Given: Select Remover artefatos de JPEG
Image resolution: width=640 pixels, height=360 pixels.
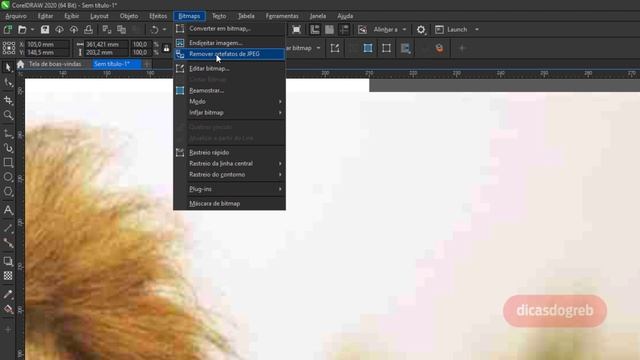Looking at the screenshot, I should (229, 54).
